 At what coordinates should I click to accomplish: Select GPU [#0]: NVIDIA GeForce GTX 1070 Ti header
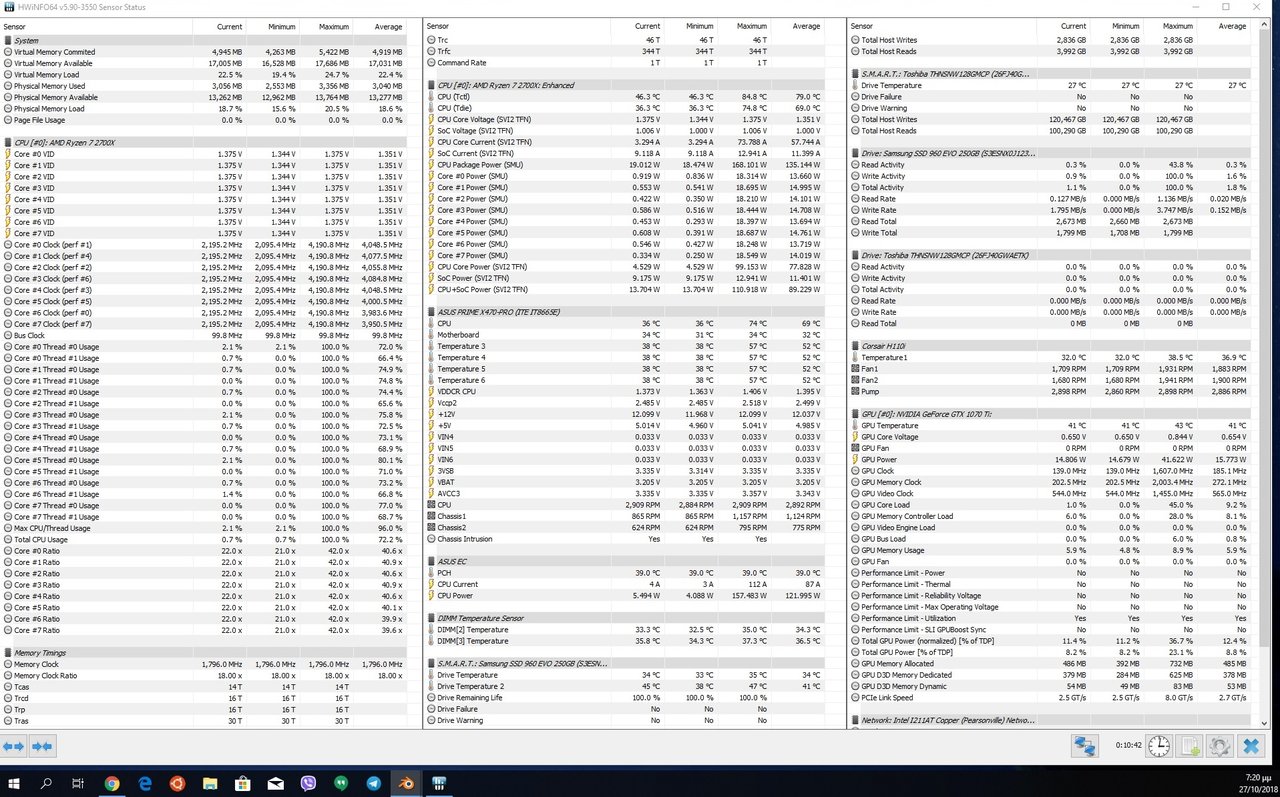click(1049, 414)
